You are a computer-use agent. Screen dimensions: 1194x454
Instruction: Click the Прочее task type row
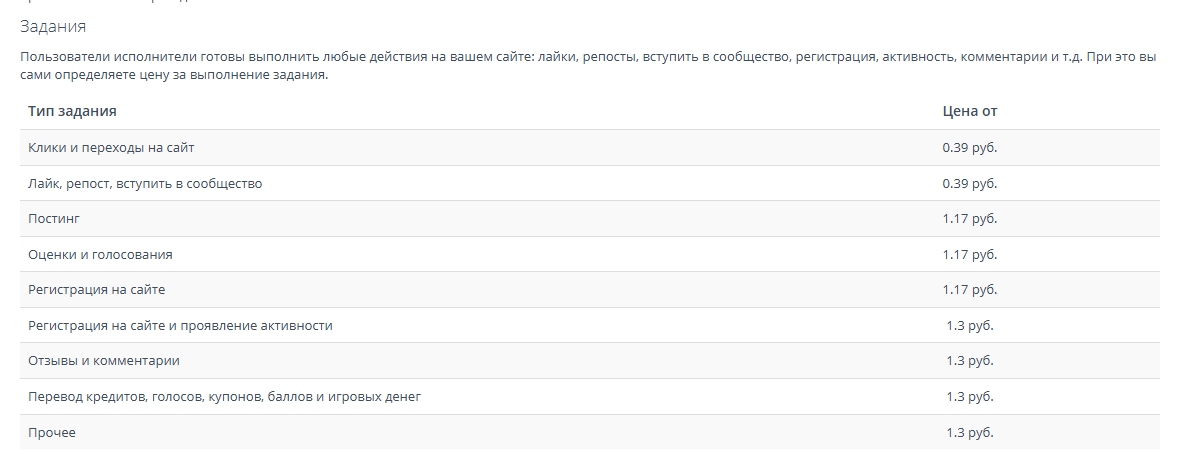(589, 432)
